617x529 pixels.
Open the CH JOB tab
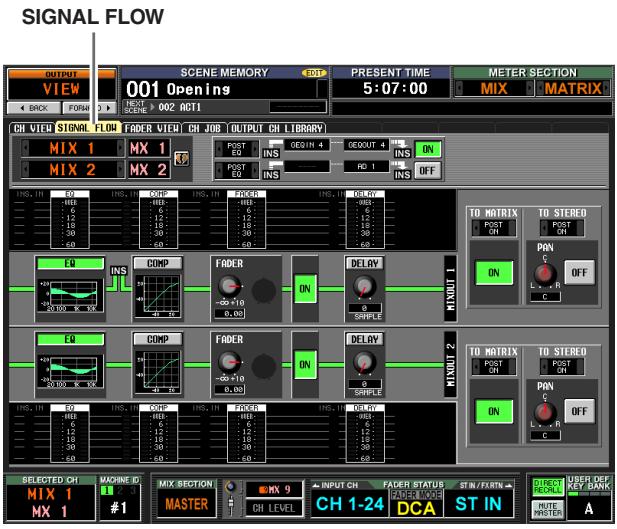click(x=205, y=128)
